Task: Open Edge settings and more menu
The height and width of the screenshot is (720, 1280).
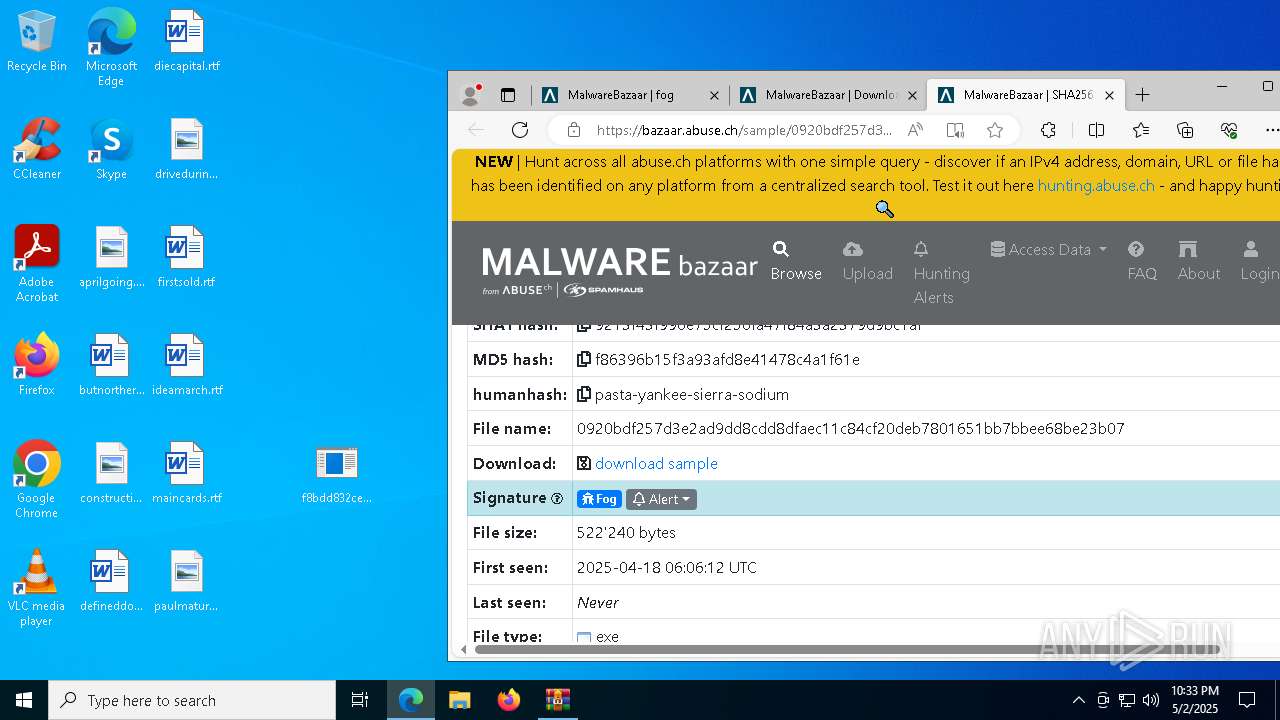Action: (x=1271, y=130)
